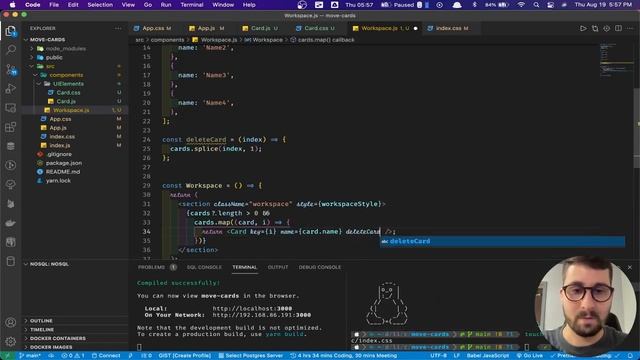Open the Manage settings gear
The width and height of the screenshot is (640, 360).
coord(11,341)
